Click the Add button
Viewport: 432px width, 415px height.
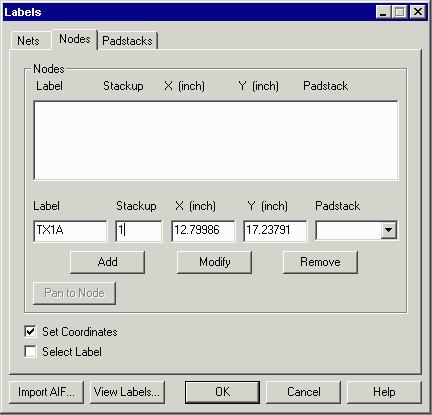click(107, 262)
